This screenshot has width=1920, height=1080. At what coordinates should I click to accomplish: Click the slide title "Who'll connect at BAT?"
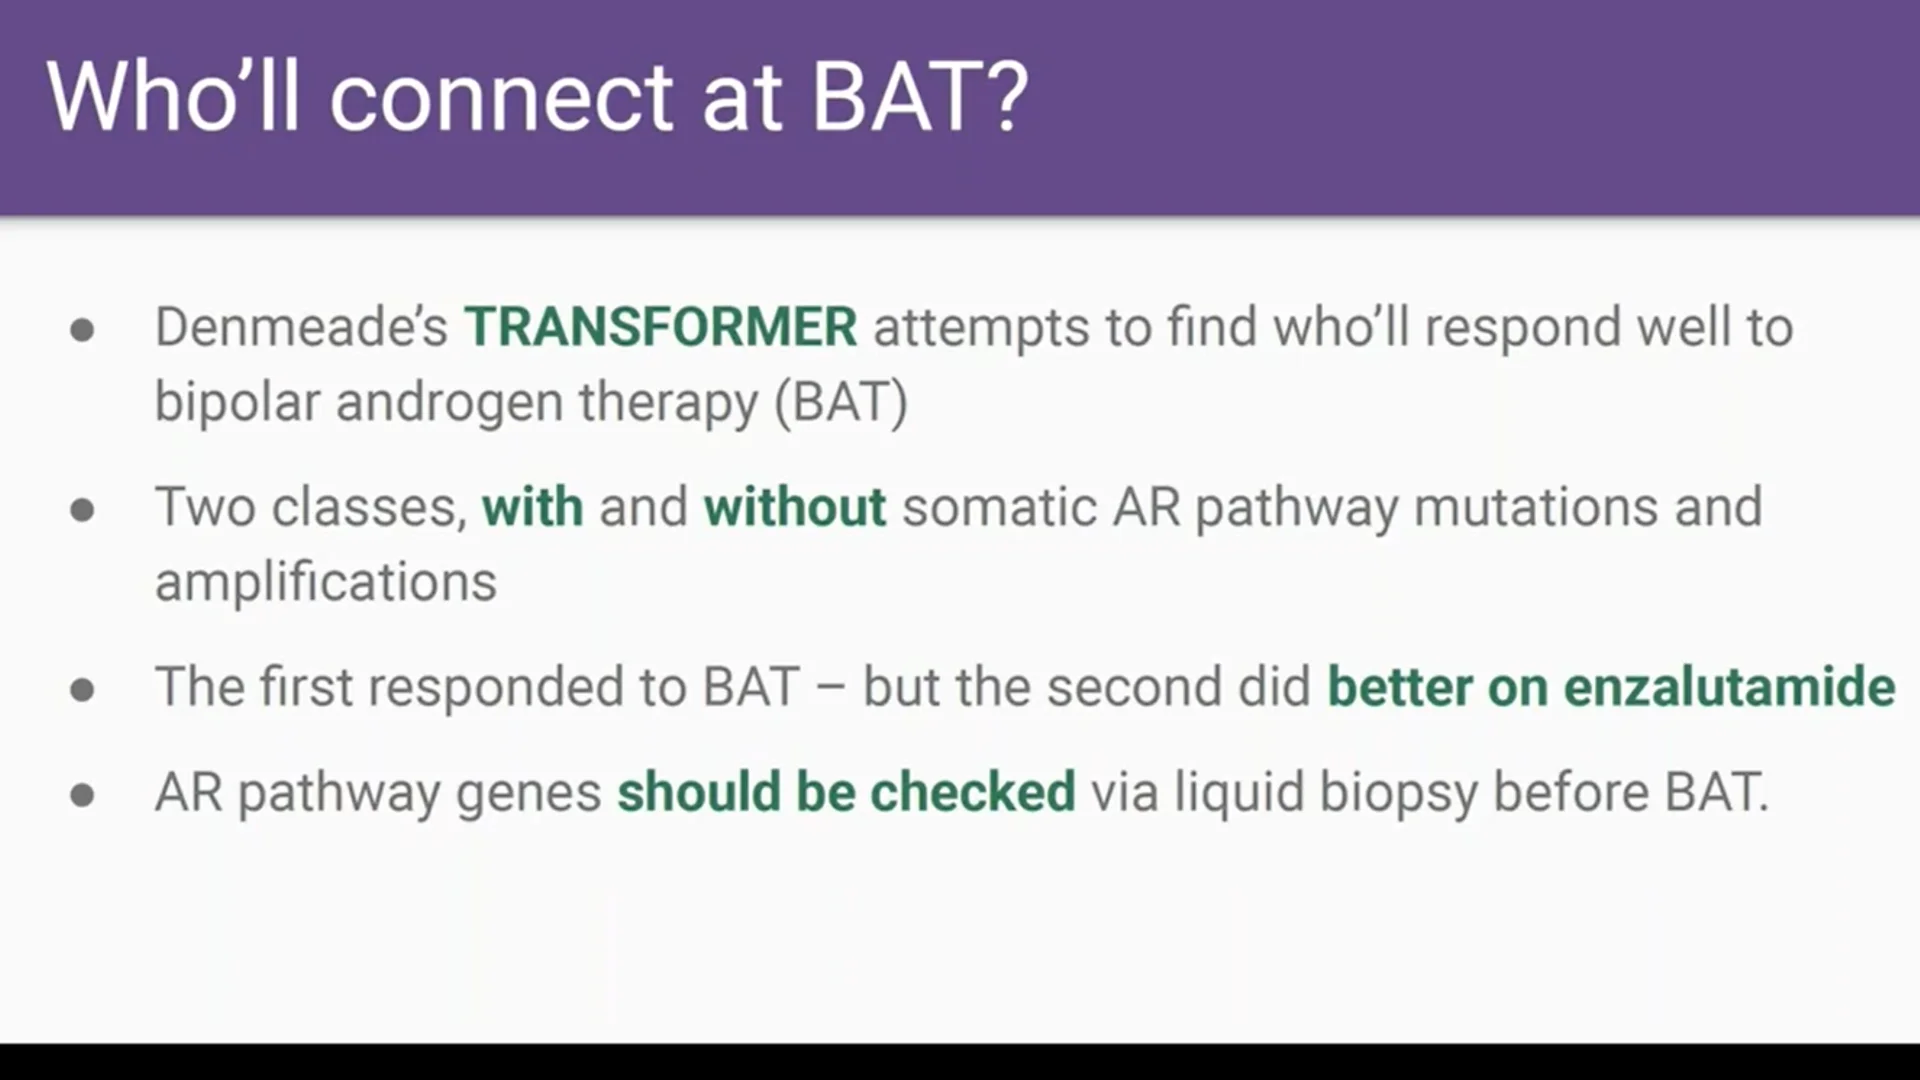click(537, 97)
